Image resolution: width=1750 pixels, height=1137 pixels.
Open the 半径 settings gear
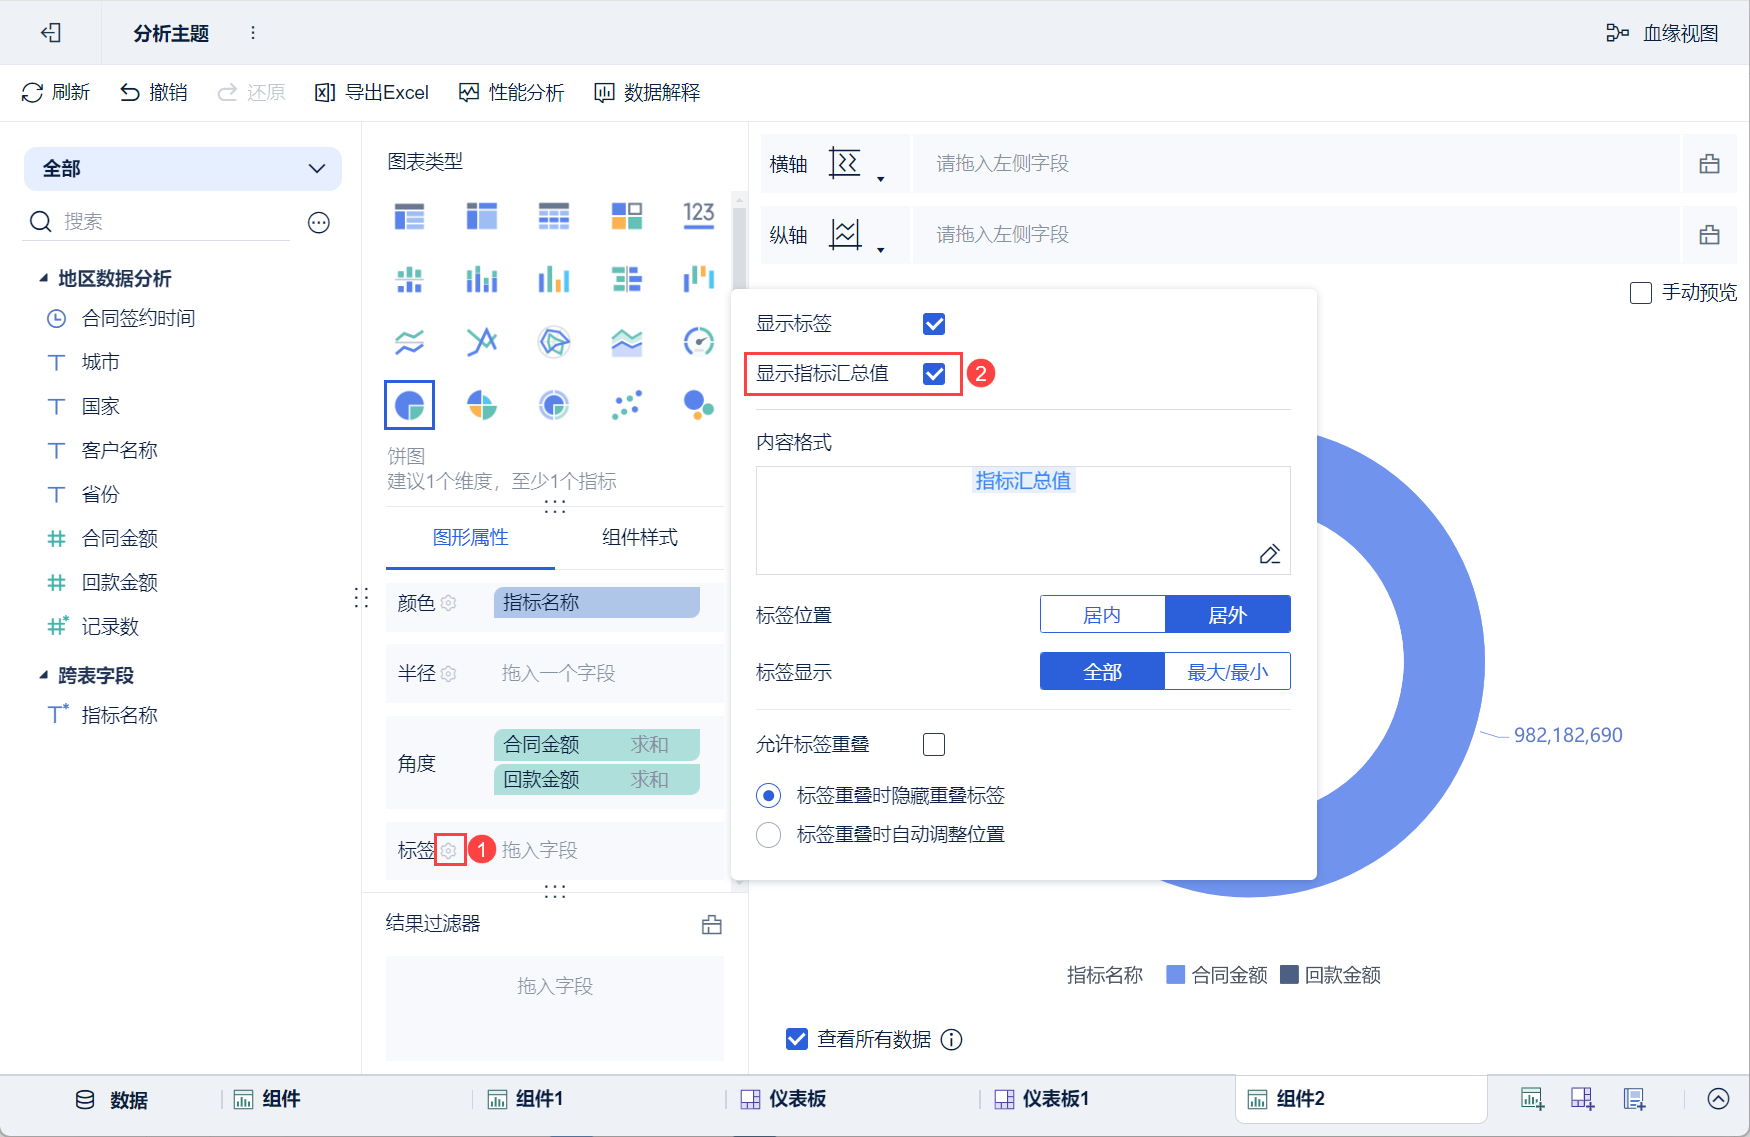pyautogui.click(x=449, y=674)
